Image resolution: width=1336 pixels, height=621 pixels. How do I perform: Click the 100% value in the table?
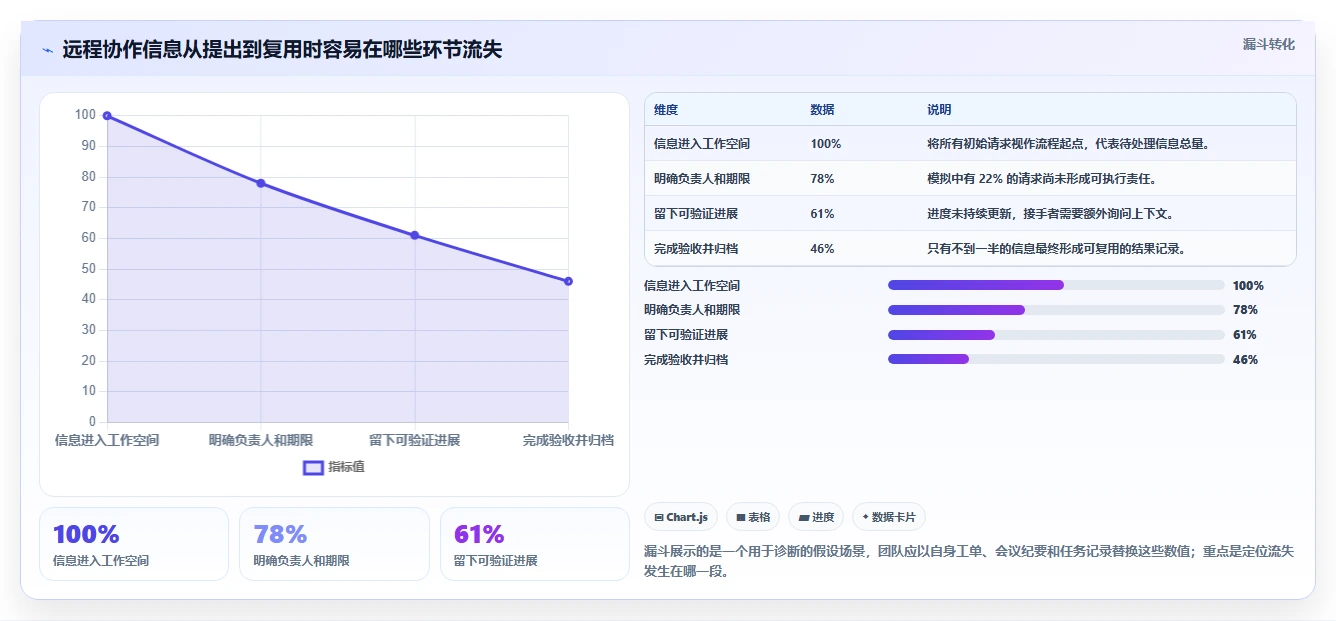point(826,144)
